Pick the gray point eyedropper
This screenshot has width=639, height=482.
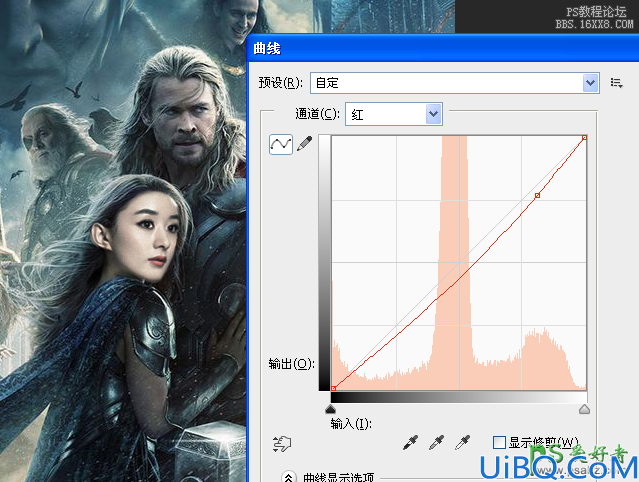(x=436, y=442)
